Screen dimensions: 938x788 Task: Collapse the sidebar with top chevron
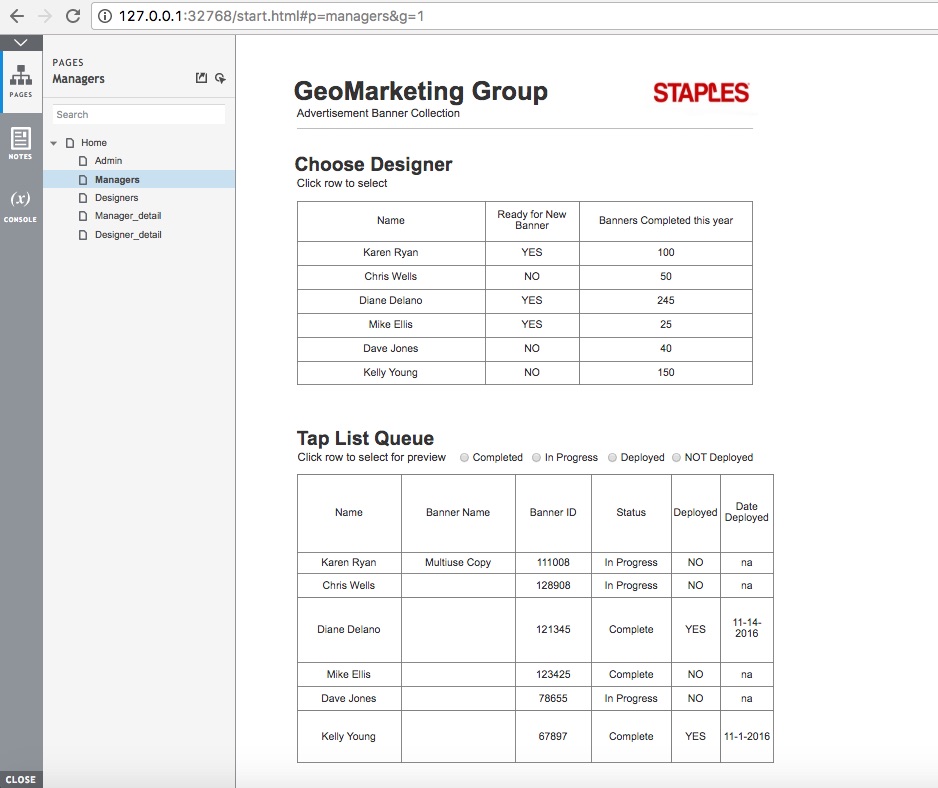coord(21,42)
